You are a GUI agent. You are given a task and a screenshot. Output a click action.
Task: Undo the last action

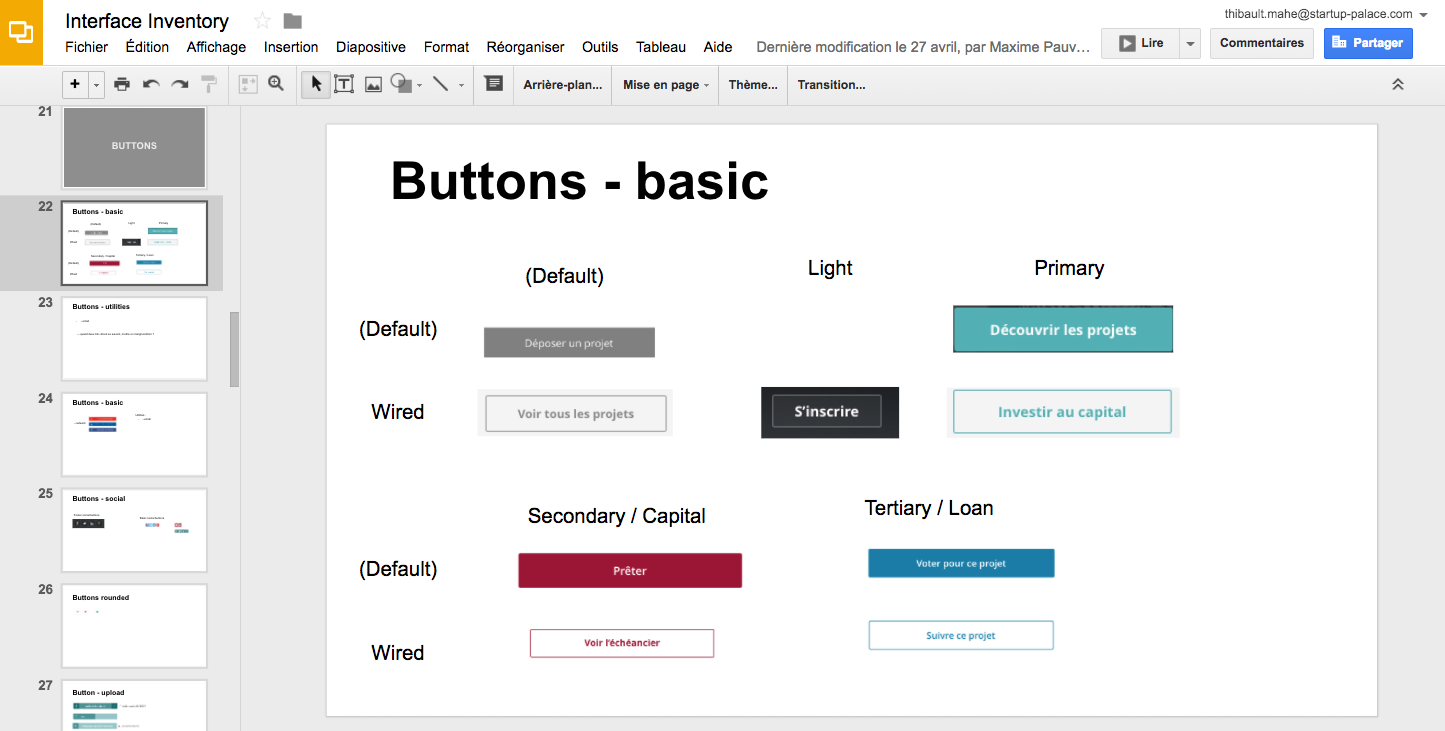(x=151, y=85)
